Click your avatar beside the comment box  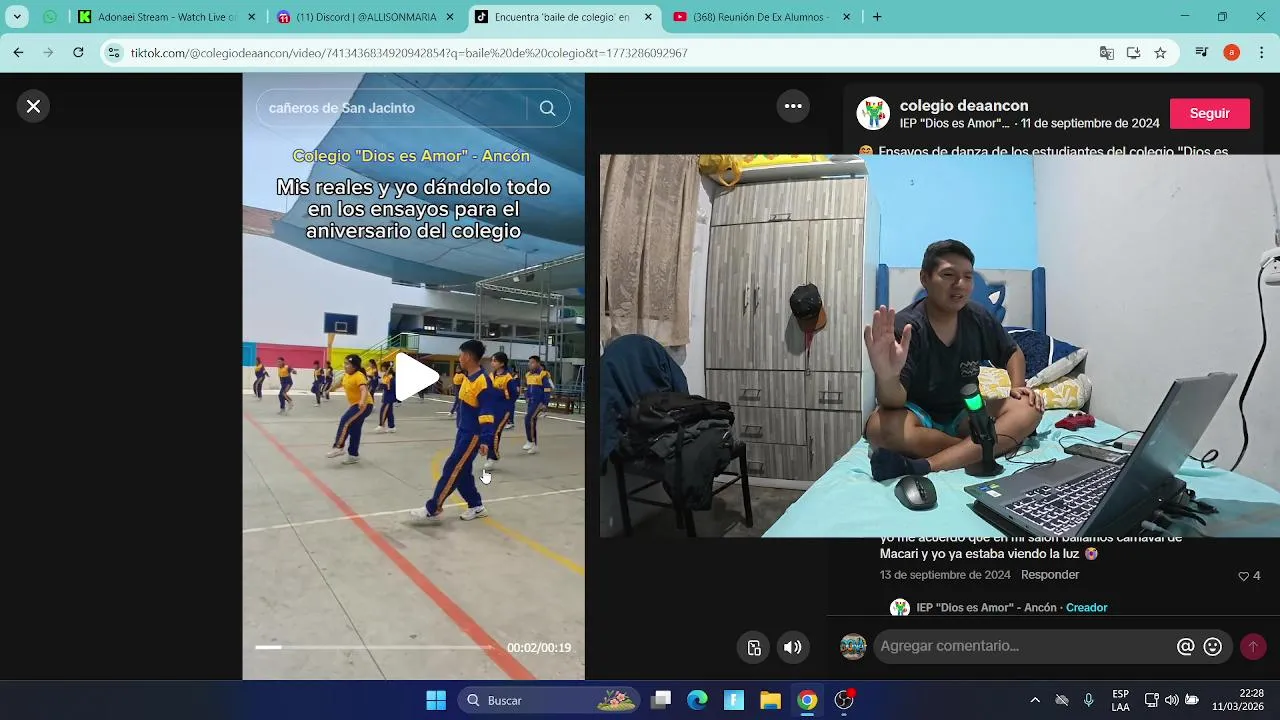click(853, 647)
